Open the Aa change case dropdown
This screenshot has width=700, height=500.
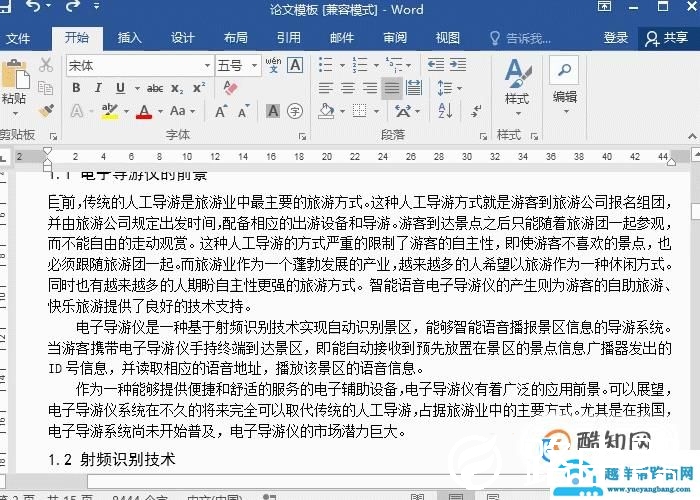click(183, 111)
